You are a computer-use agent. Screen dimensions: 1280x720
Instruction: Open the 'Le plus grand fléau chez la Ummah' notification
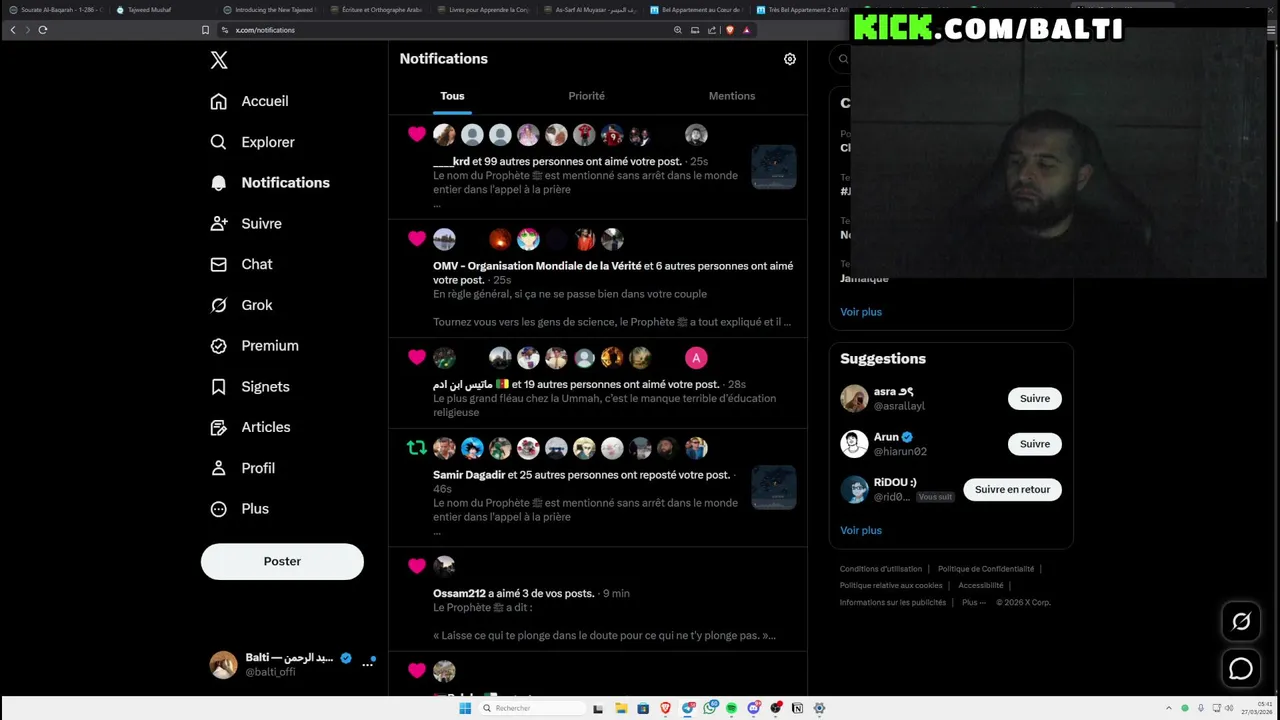click(598, 383)
